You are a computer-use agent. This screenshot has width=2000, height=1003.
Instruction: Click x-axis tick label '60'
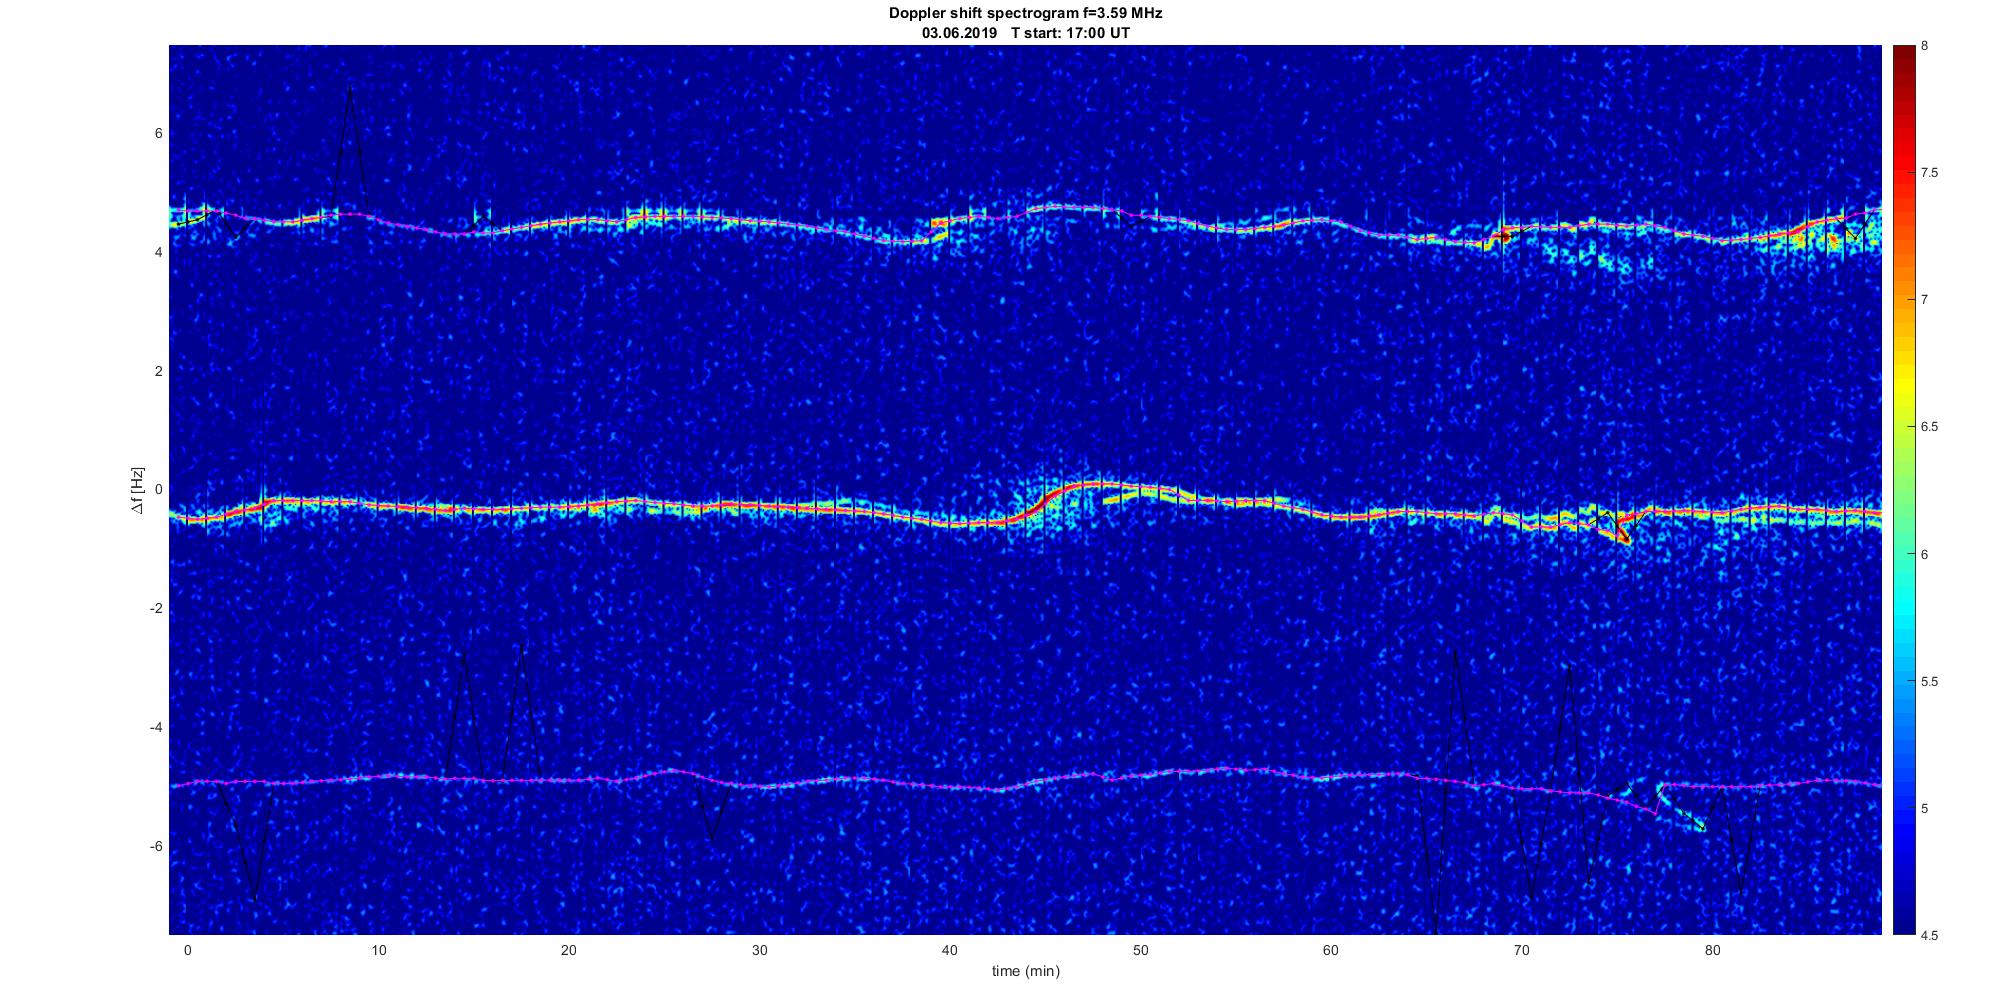click(1330, 950)
